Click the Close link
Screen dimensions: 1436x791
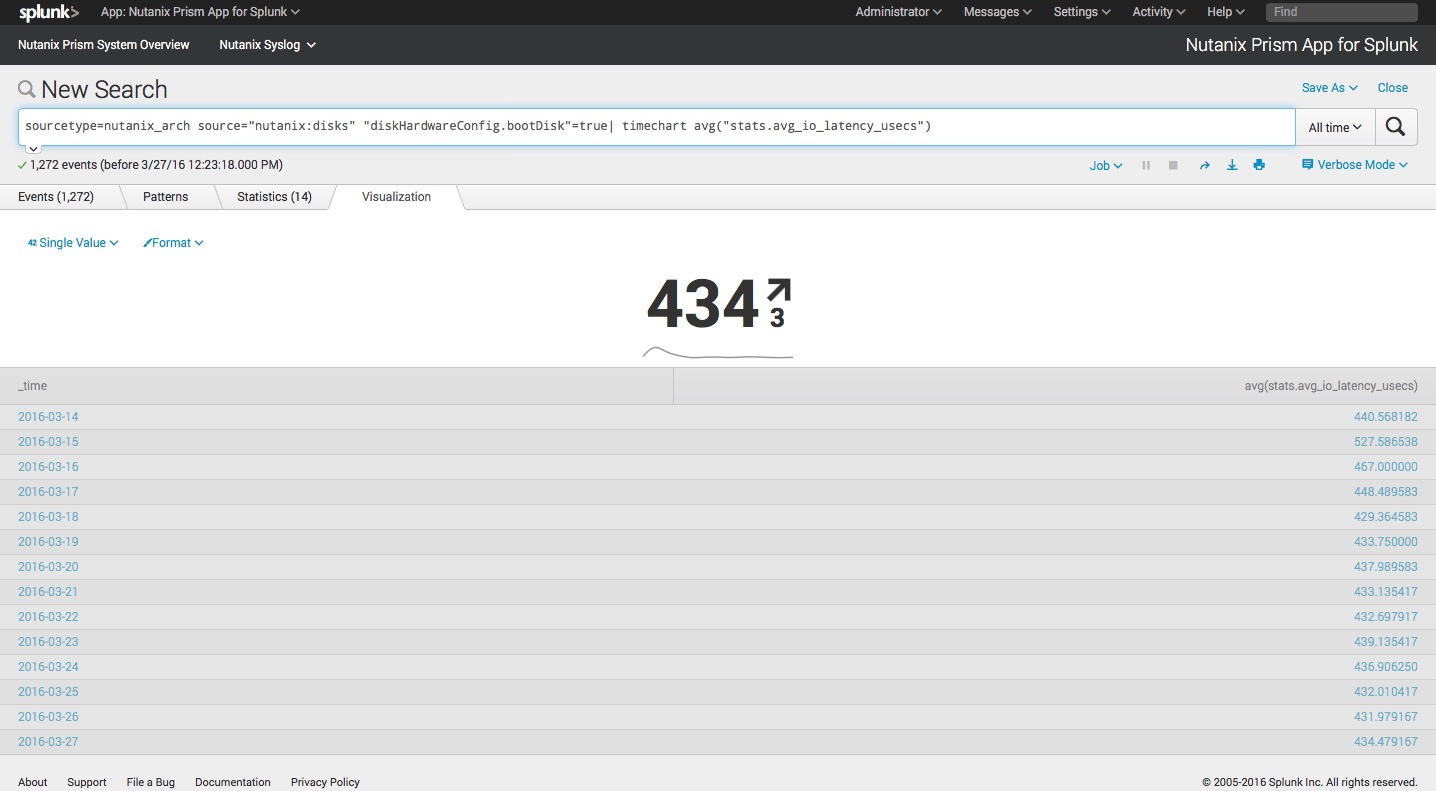coord(1392,88)
